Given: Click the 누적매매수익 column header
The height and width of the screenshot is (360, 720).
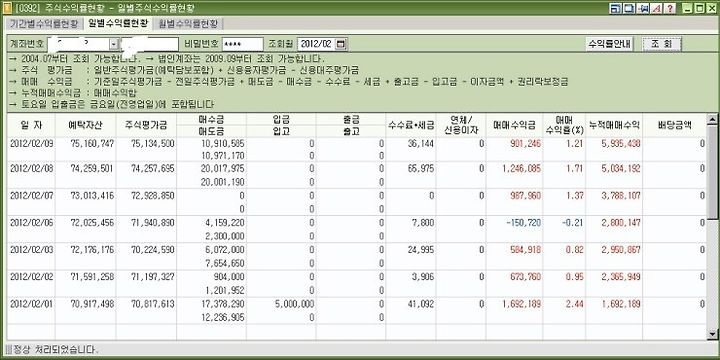Looking at the screenshot, I should click(614, 125).
